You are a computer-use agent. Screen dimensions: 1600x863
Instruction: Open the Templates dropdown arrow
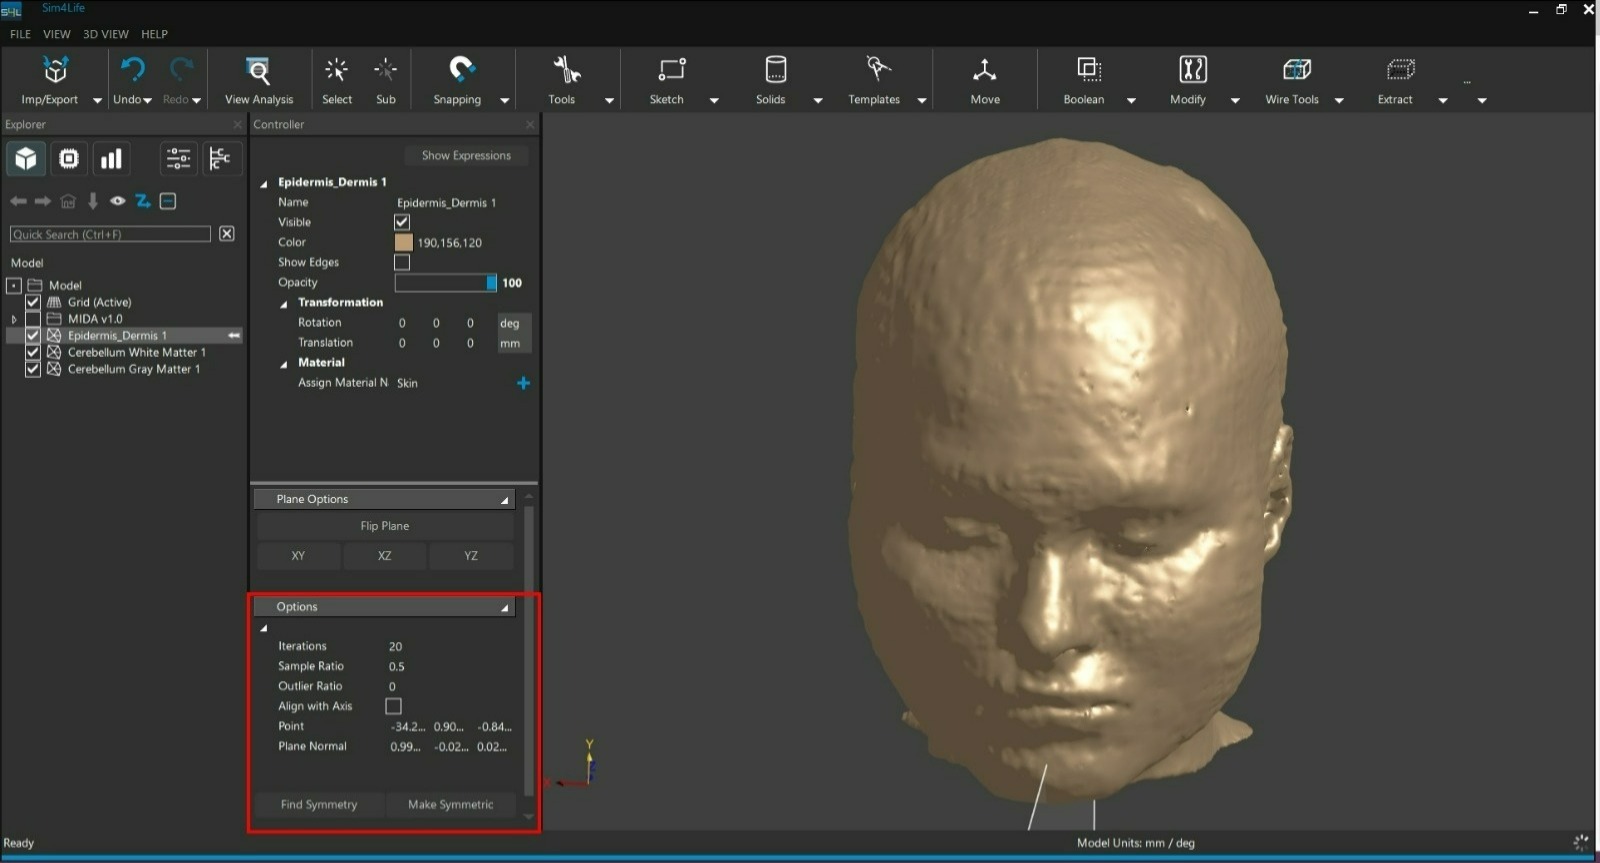[922, 100]
